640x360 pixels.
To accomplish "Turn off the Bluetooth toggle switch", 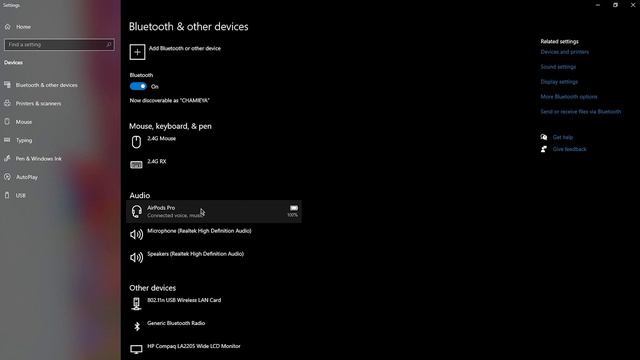I will coord(138,86).
